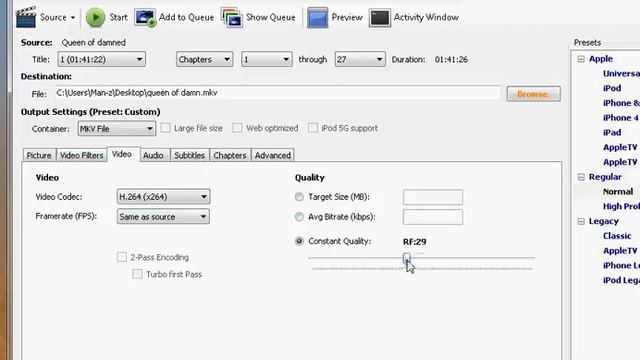640x360 pixels.
Task: Click the Preview icon
Action: (318, 18)
